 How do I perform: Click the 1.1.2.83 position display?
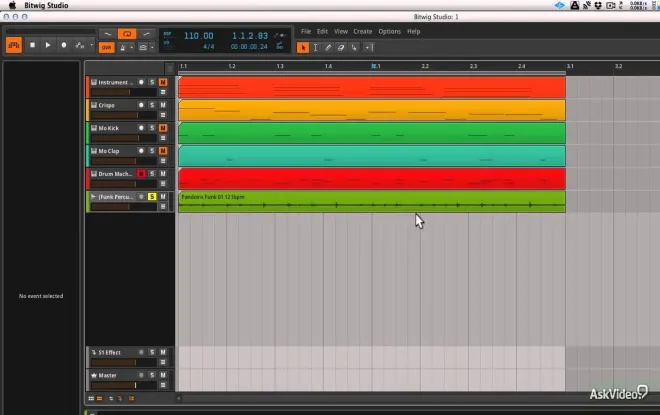click(250, 36)
